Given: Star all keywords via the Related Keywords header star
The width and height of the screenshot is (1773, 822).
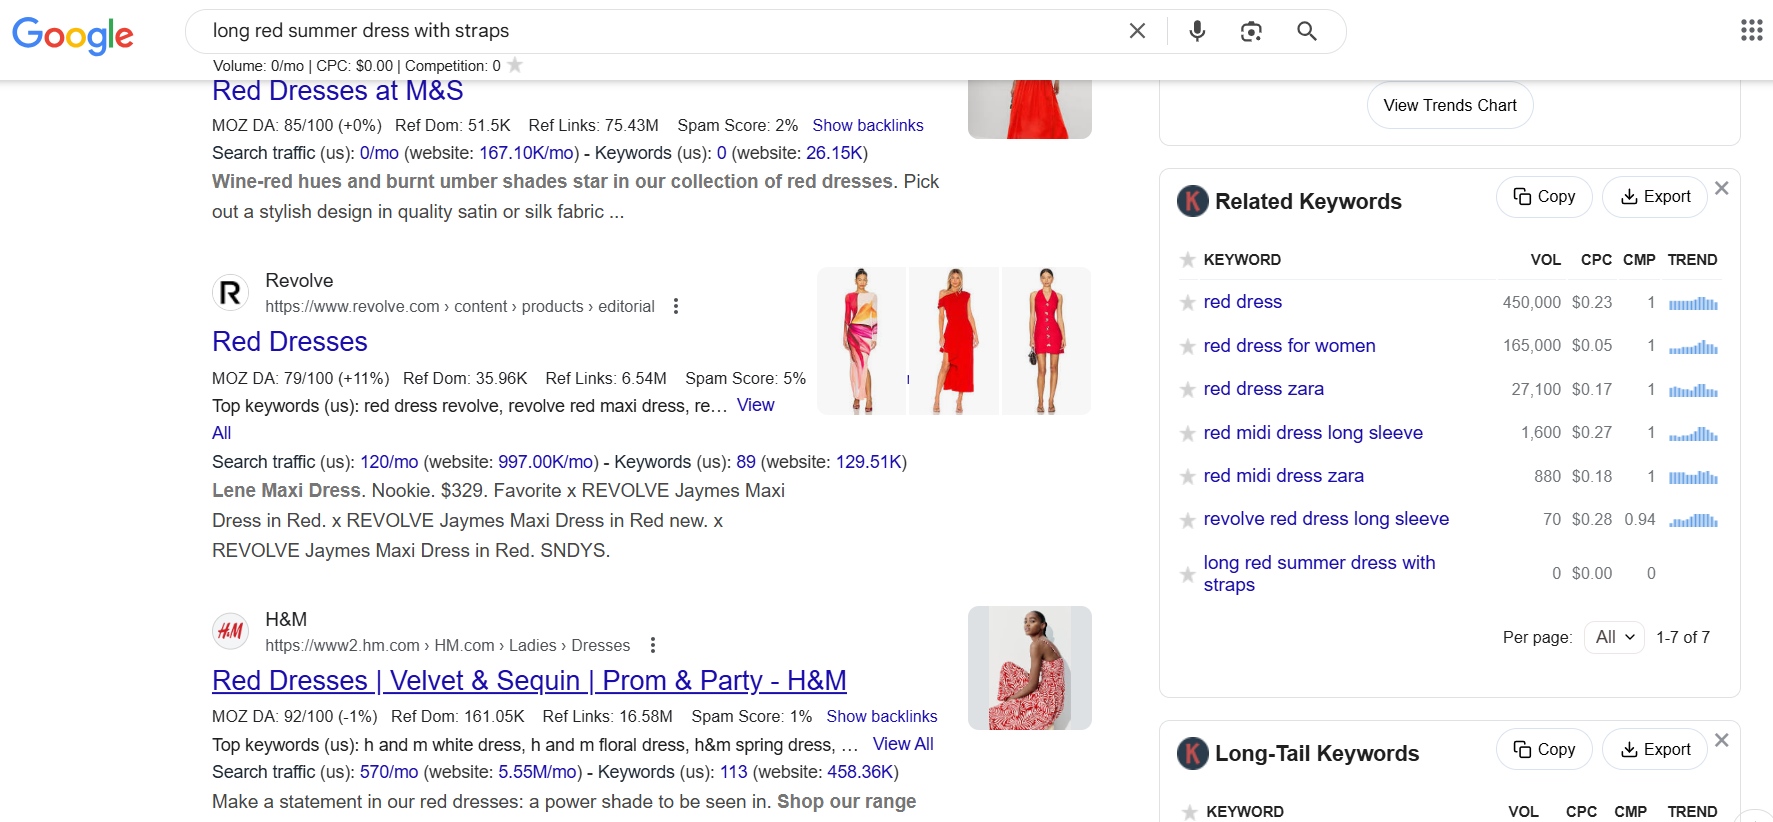Looking at the screenshot, I should 1187,260.
